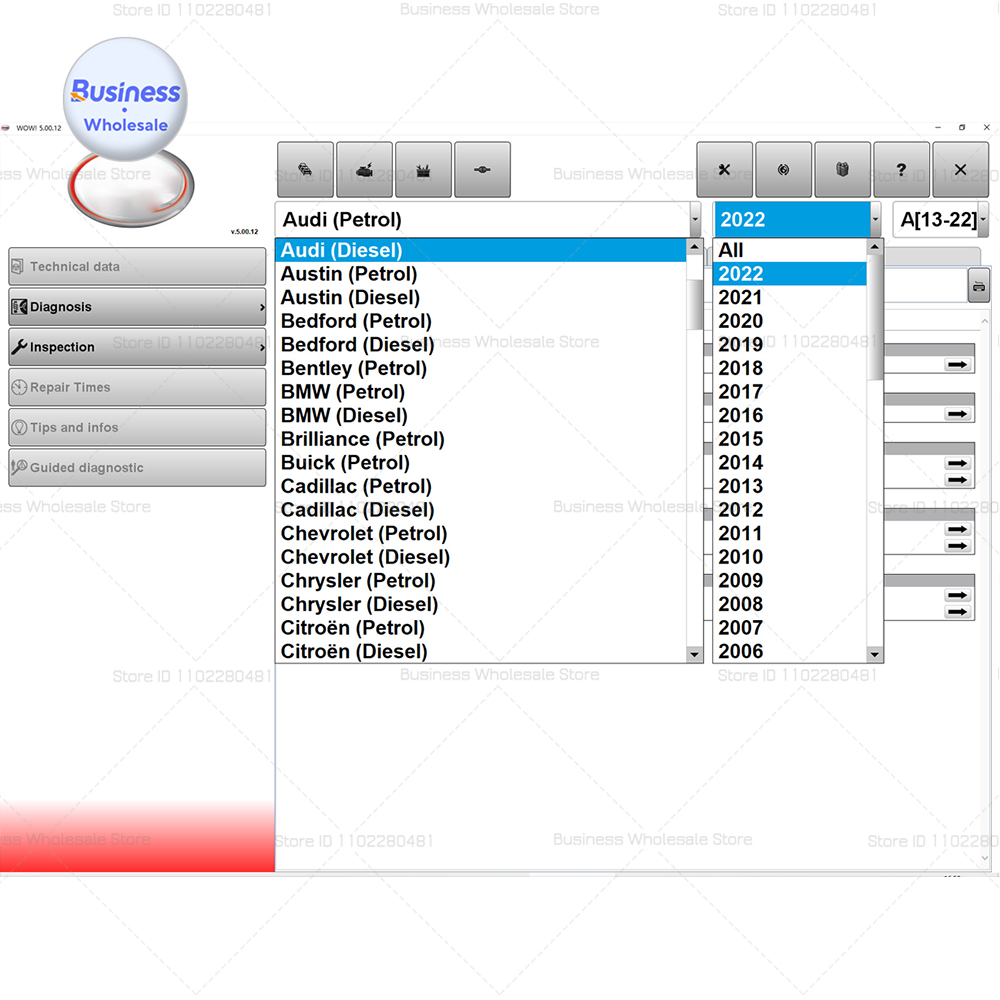Select Technical data in the sidebar
The image size is (1000, 1000).
(x=137, y=266)
